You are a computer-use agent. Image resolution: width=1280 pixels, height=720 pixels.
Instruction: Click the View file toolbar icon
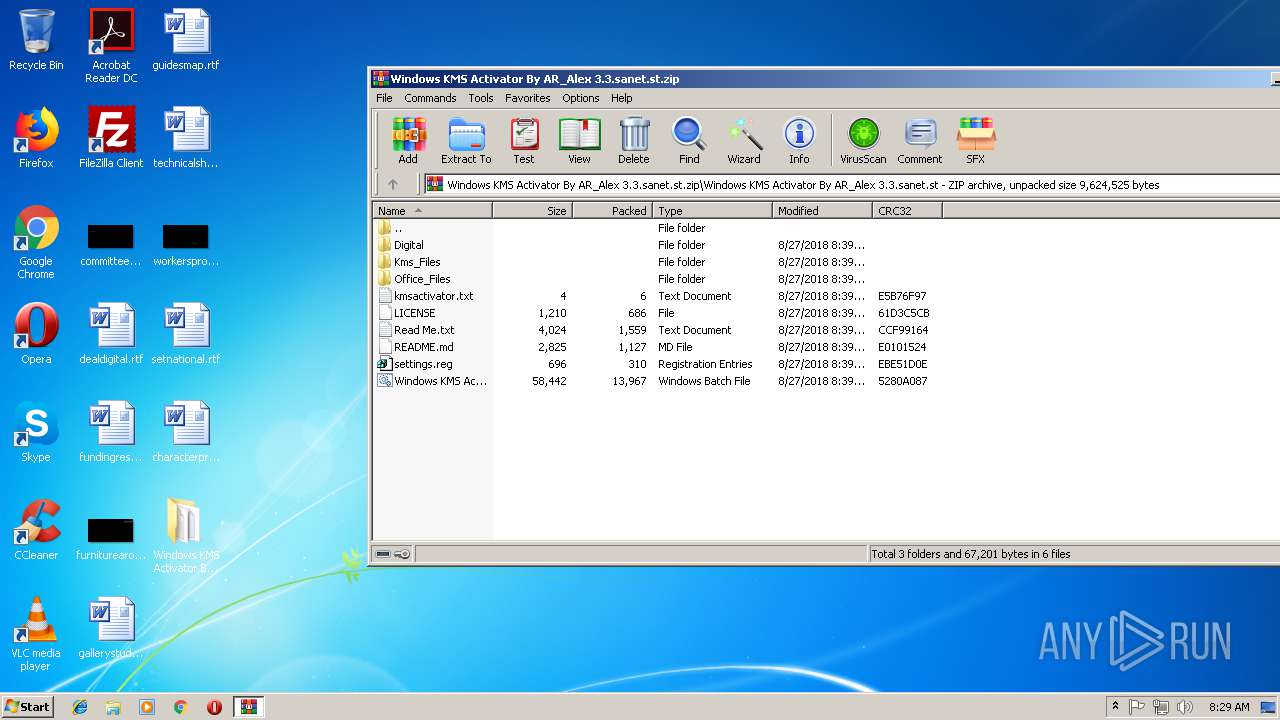click(x=579, y=140)
